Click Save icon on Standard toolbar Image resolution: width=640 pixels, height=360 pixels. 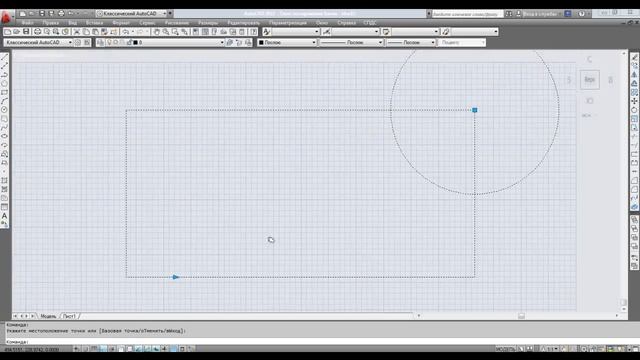(x=26, y=31)
